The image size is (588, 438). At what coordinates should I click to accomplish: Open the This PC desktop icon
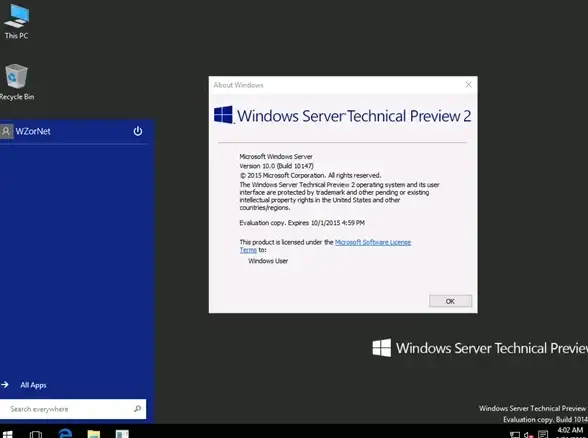click(x=16, y=21)
